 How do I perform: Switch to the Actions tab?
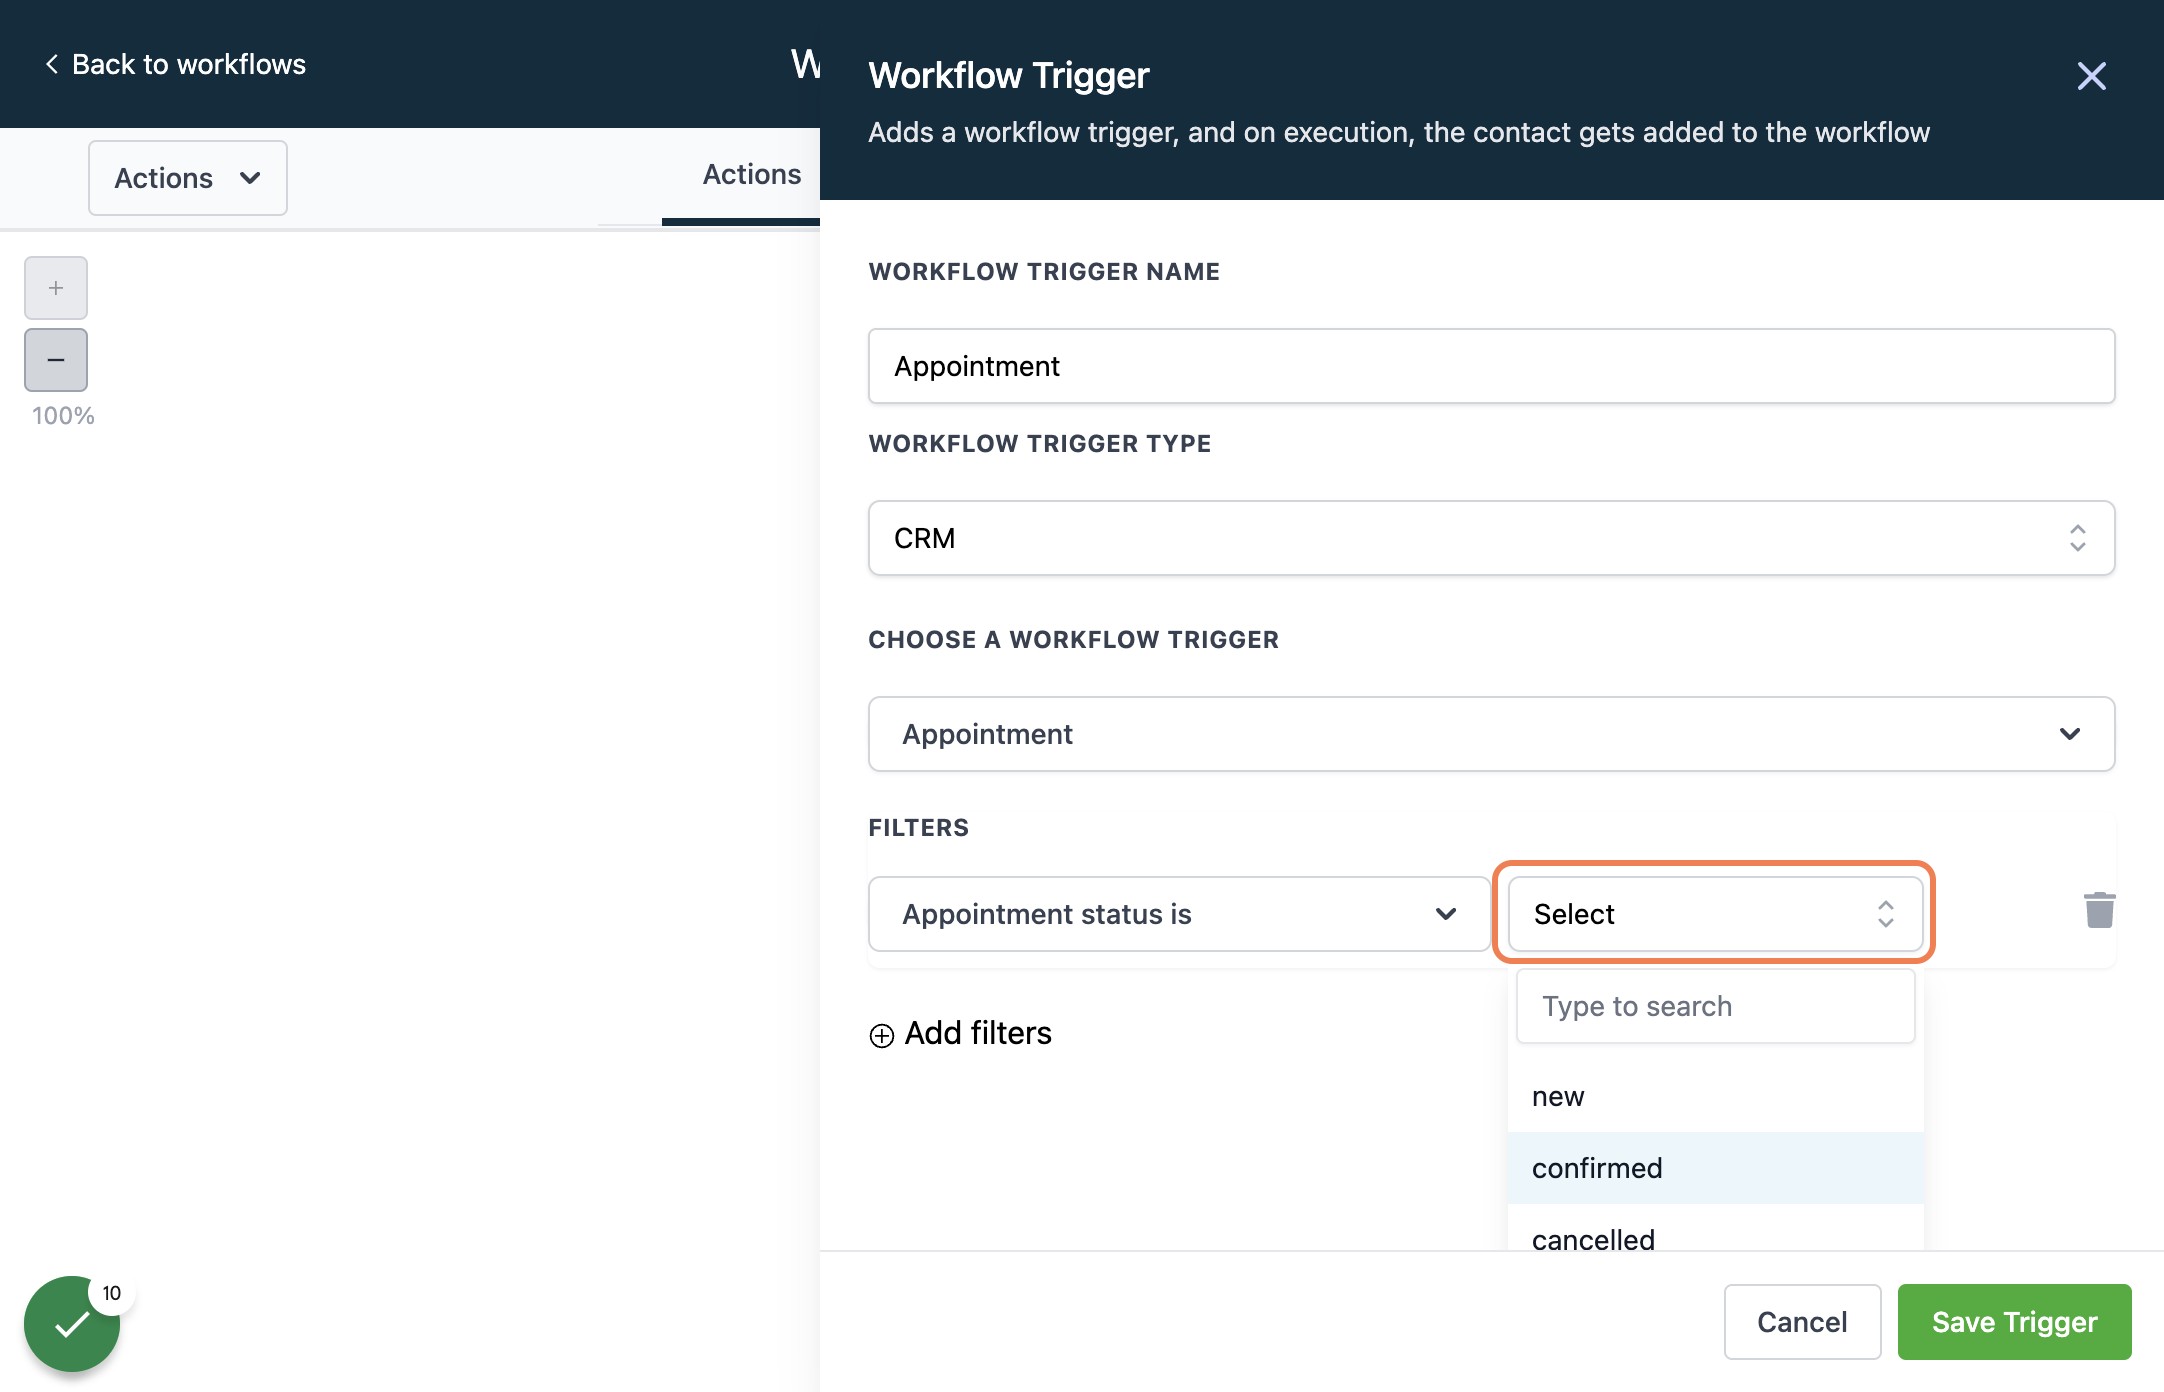click(x=751, y=175)
